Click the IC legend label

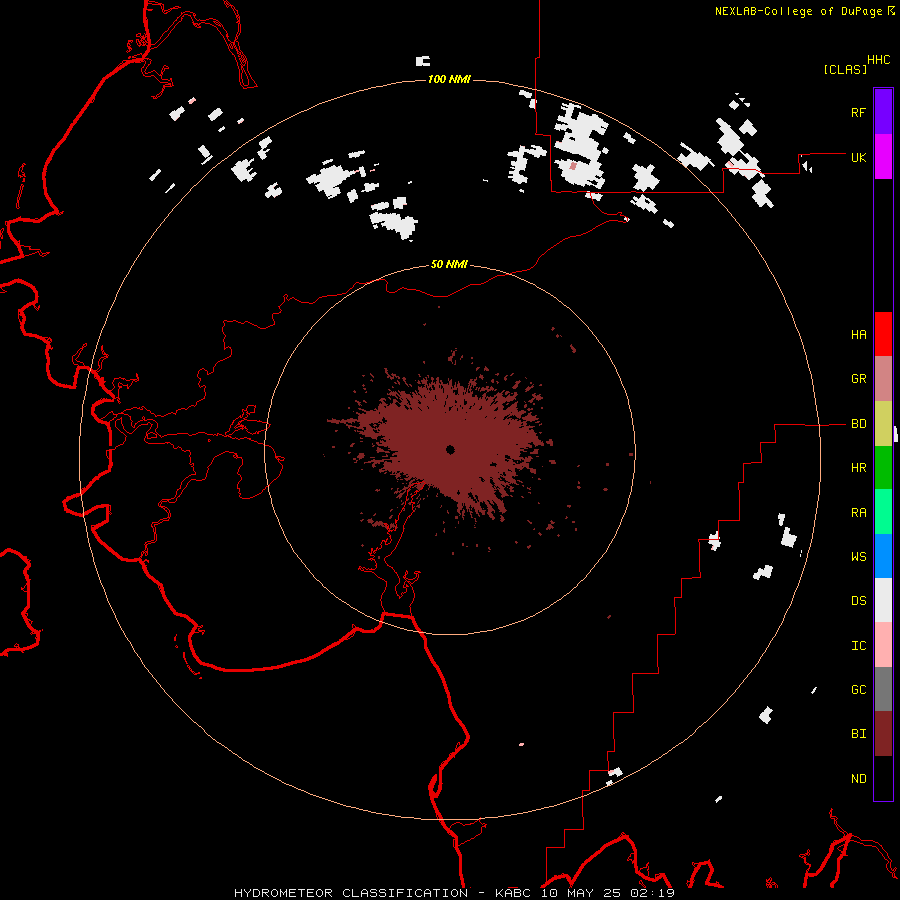(x=858, y=646)
